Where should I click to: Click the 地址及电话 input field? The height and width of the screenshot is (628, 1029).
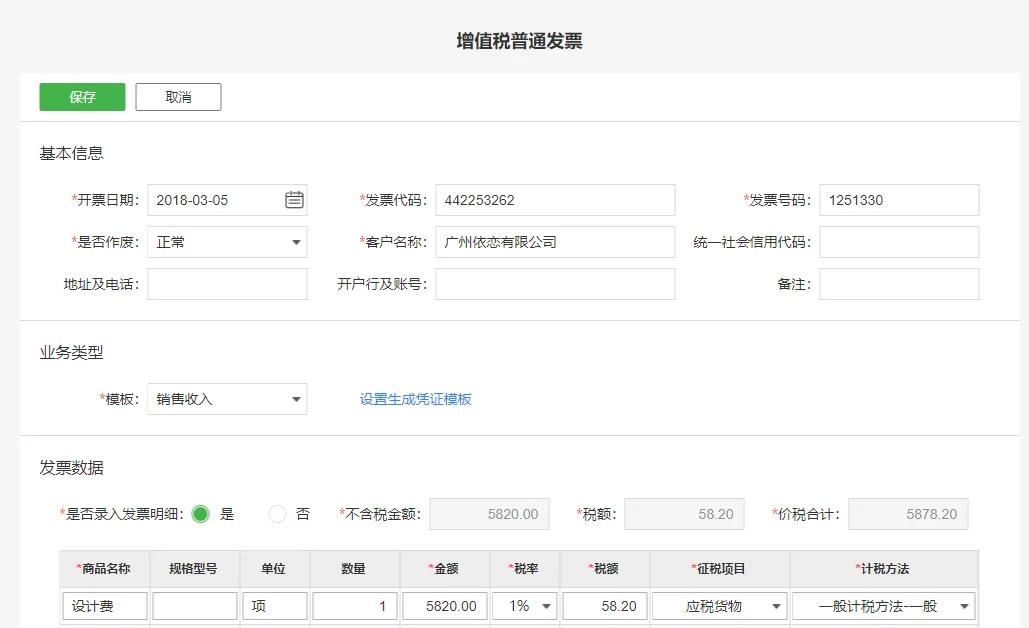[227, 283]
